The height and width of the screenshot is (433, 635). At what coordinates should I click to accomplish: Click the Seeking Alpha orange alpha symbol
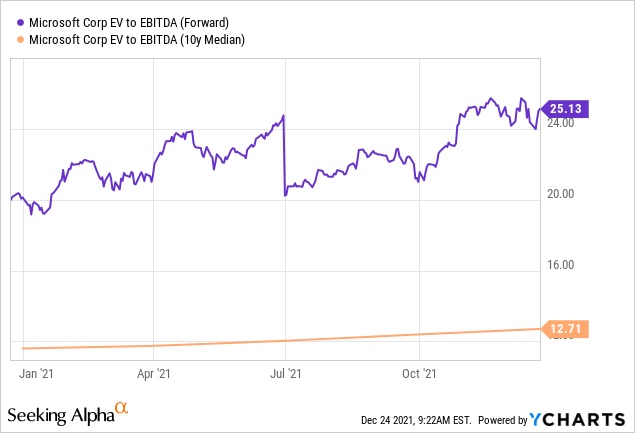(x=121, y=408)
